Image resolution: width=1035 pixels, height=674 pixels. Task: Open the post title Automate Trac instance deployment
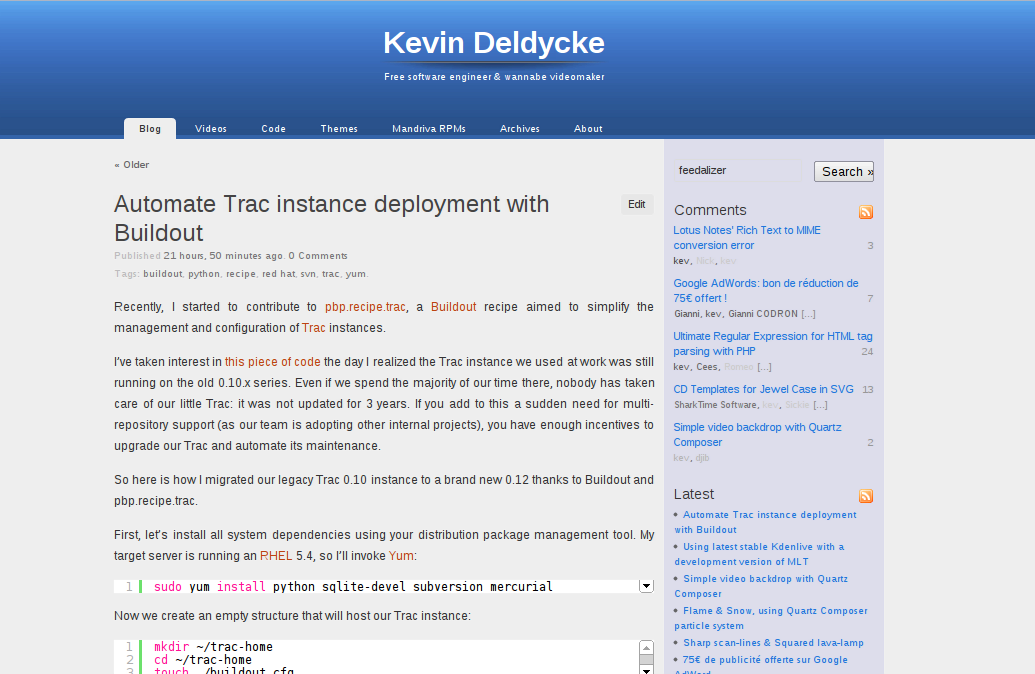coord(331,219)
